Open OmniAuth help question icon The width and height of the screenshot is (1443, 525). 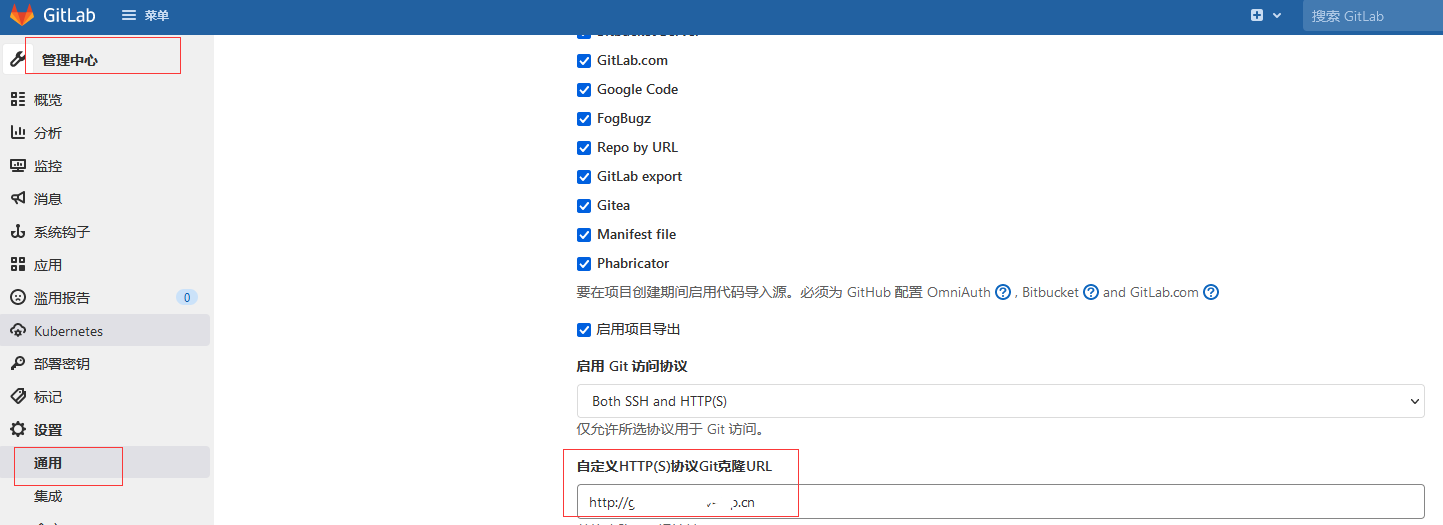tap(1003, 292)
